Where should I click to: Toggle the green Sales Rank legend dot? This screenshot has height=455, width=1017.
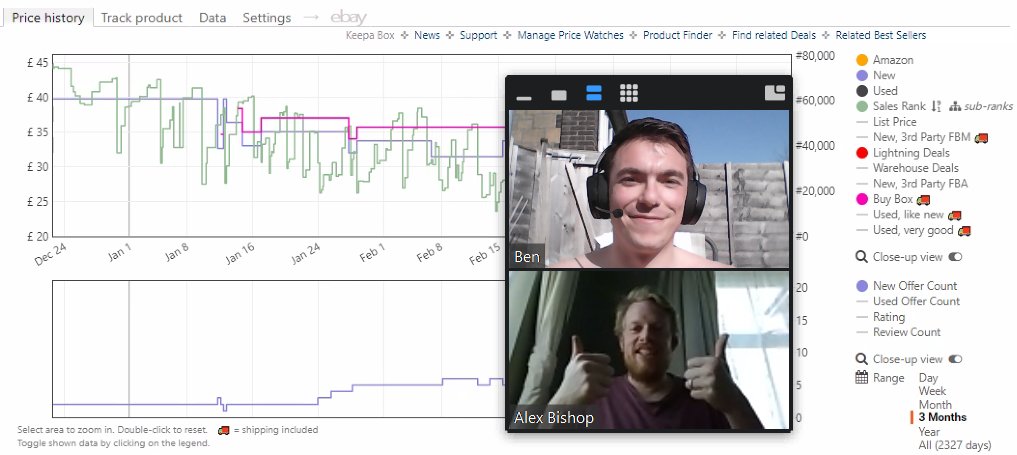862,106
